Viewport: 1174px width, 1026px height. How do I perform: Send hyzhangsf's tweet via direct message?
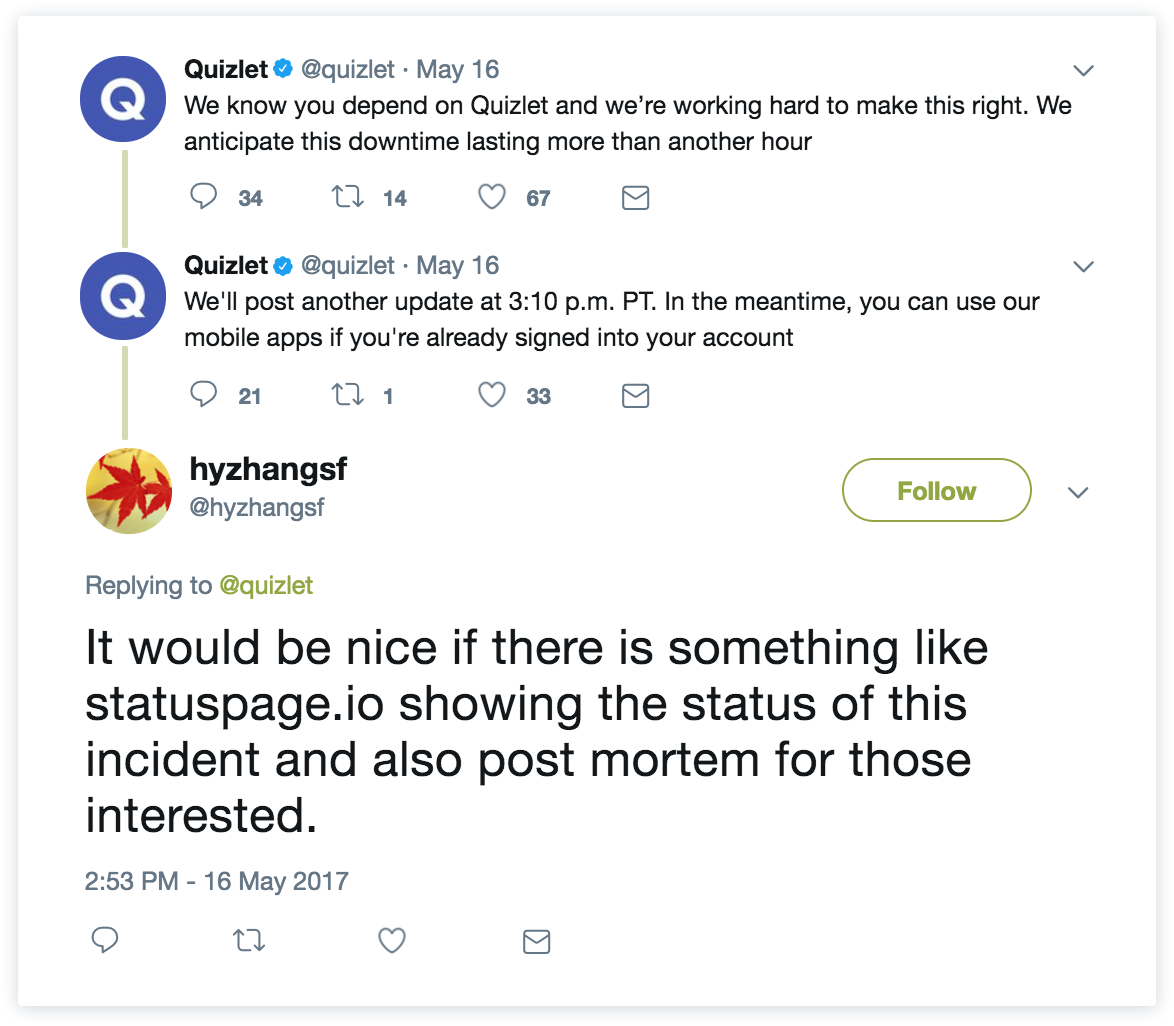(537, 941)
